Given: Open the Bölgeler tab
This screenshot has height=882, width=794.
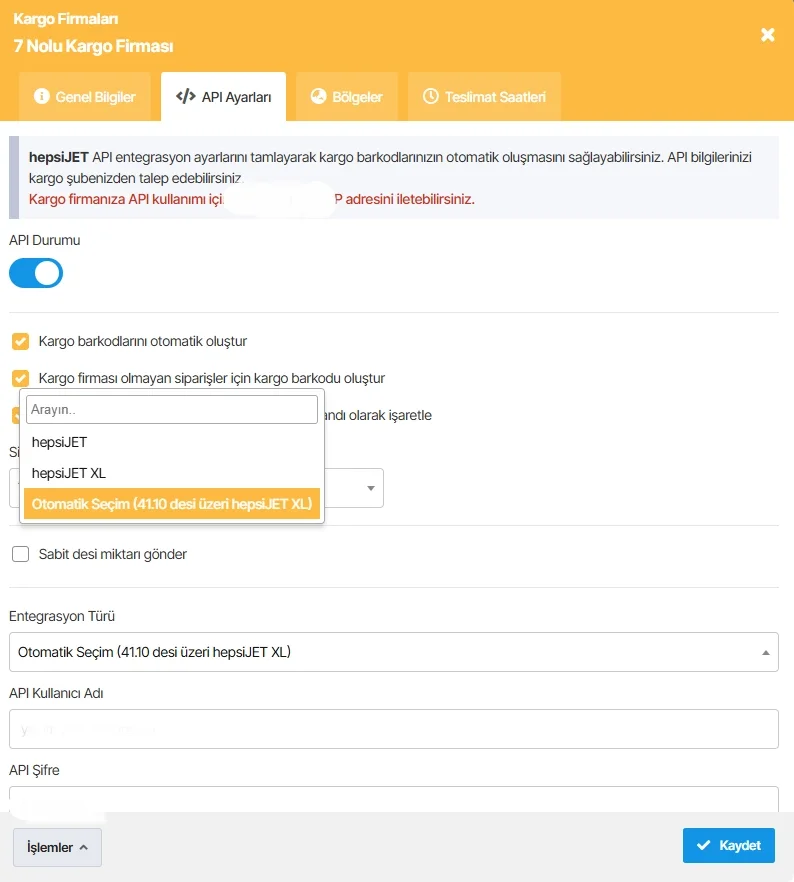Looking at the screenshot, I should click(346, 97).
